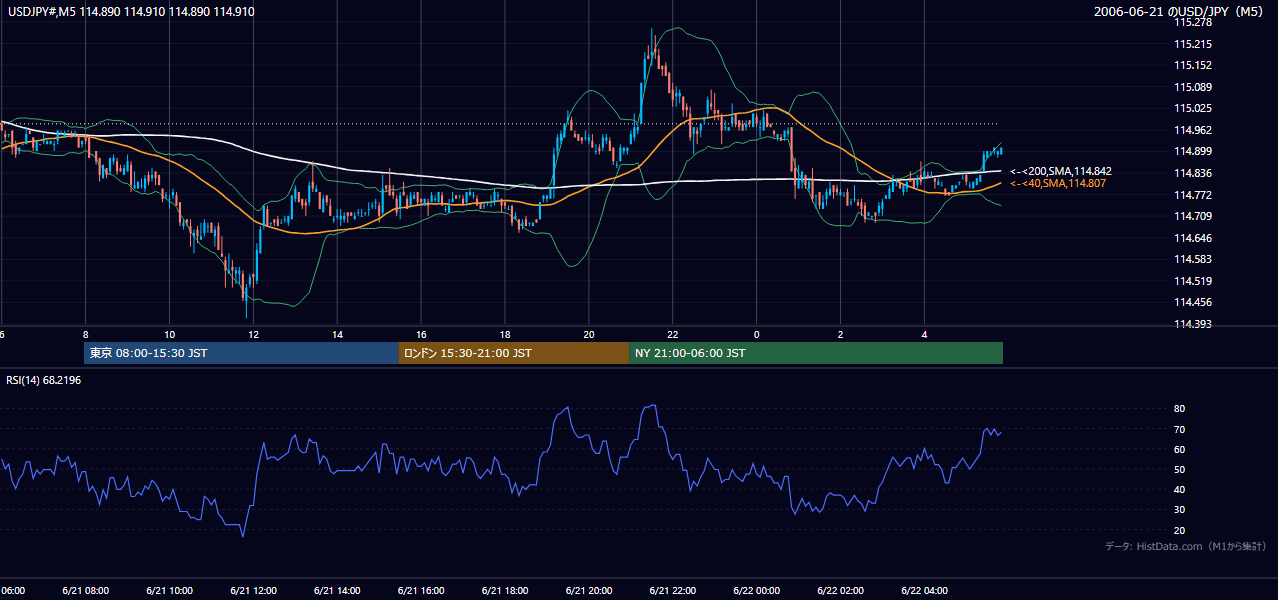1278x600 pixels.
Task: Click the 6/21 20:00 time label
Action: point(589,591)
